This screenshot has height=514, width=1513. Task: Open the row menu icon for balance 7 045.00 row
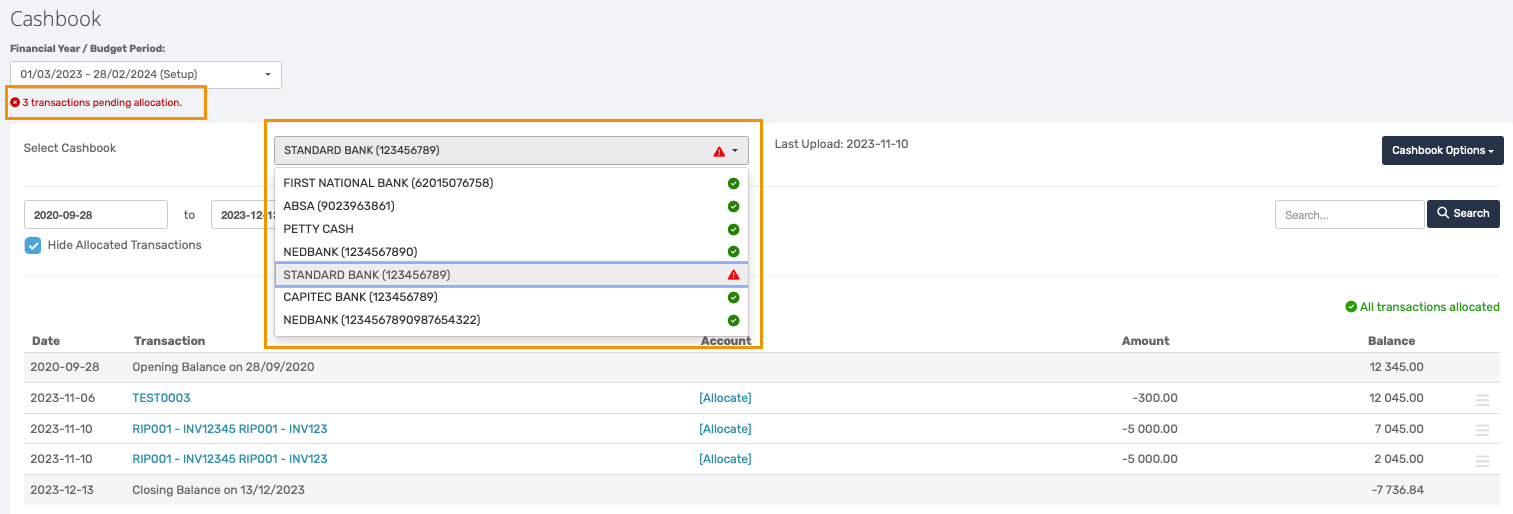point(1482,431)
